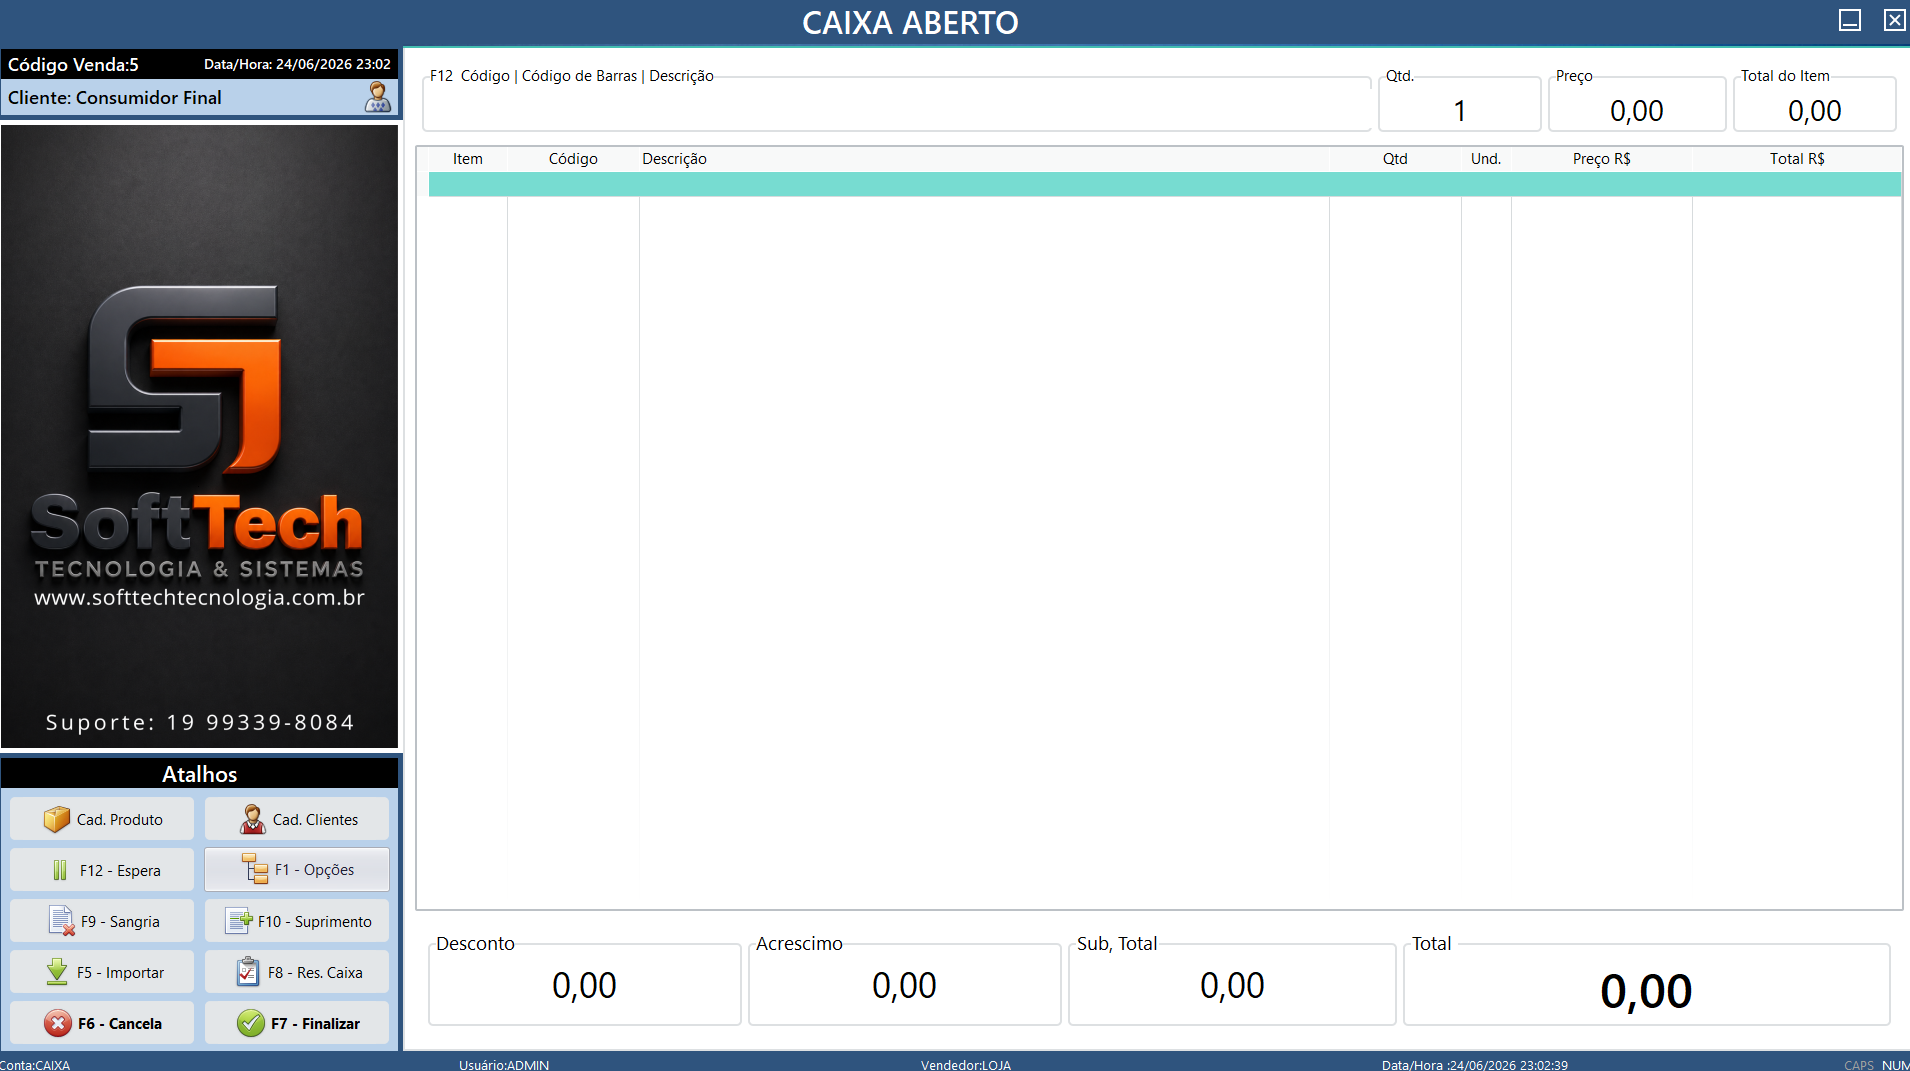The image size is (1910, 1071).
Task: Open Cad. Produto box icon shortcut
Action: click(57, 819)
